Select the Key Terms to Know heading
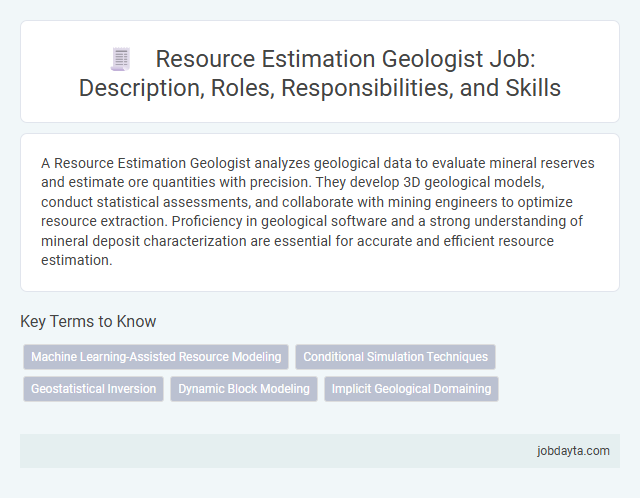 88,321
